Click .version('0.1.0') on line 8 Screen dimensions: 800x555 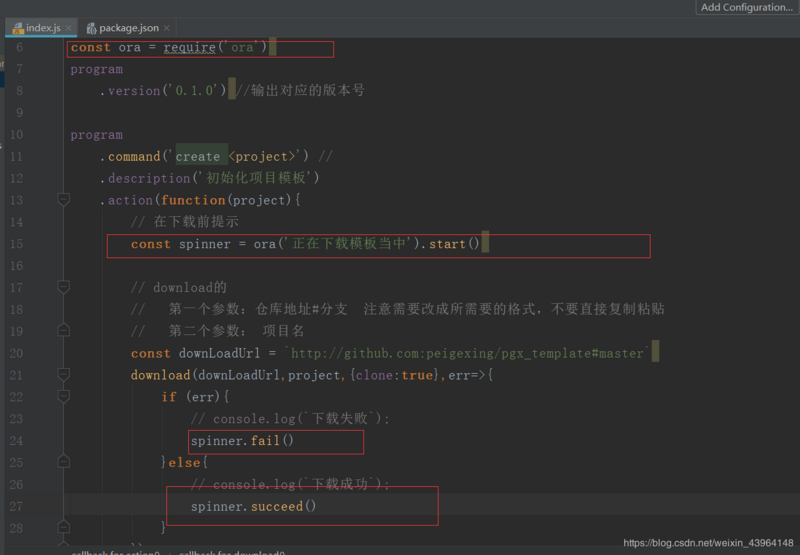coord(163,91)
